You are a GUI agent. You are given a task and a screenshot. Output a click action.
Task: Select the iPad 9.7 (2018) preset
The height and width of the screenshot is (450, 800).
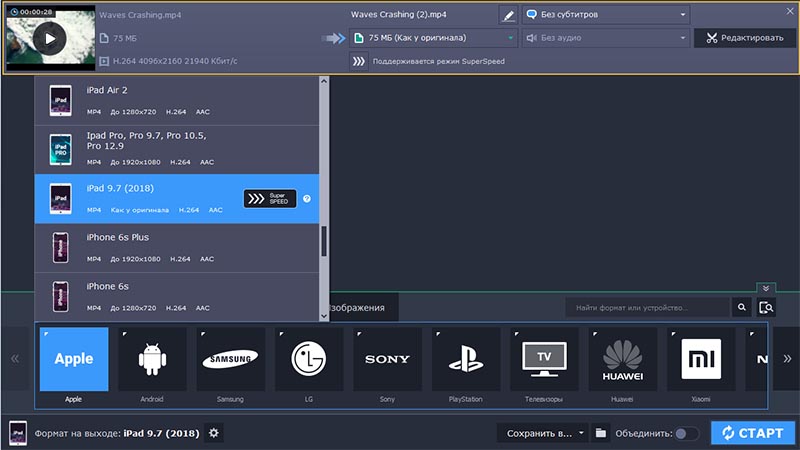point(177,198)
